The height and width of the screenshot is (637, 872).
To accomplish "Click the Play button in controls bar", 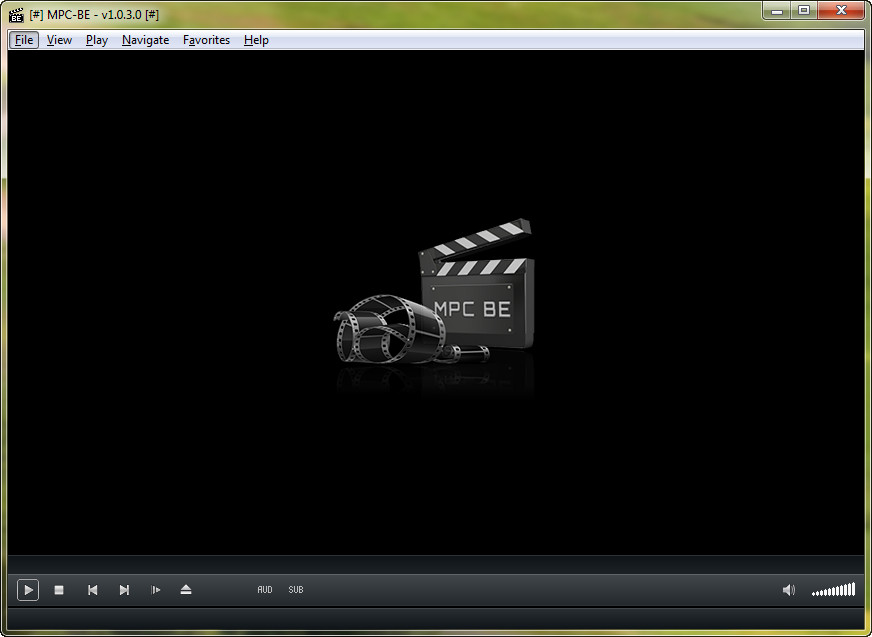I will coord(28,590).
